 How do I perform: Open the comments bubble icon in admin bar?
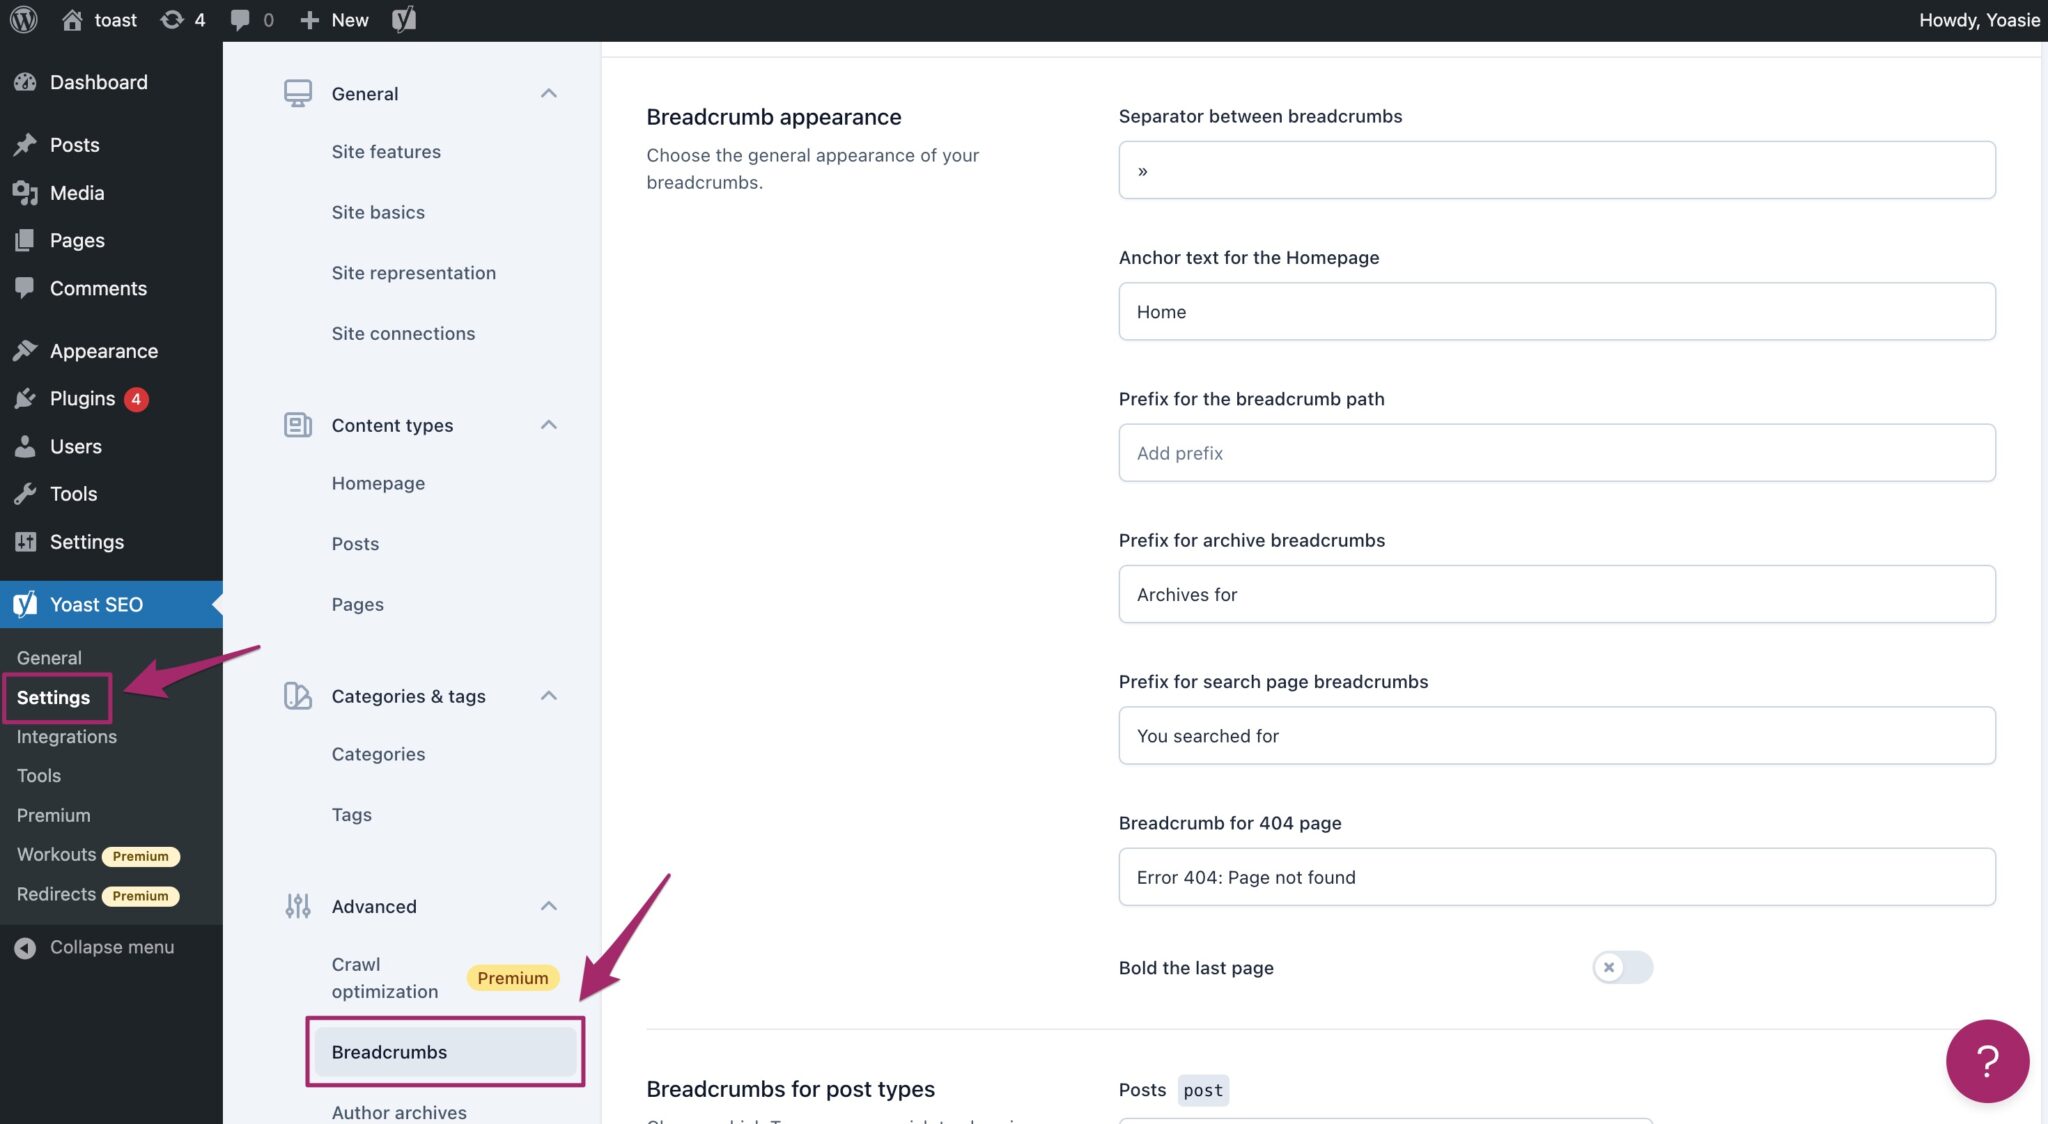pyautogui.click(x=240, y=19)
